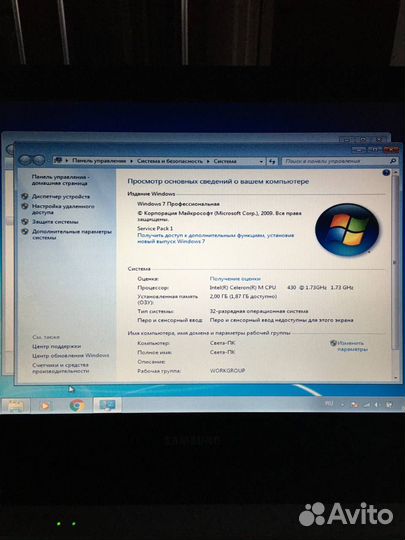The height and width of the screenshot is (540, 405).
Task: Click the refresh button beside address bar
Action: point(272,161)
